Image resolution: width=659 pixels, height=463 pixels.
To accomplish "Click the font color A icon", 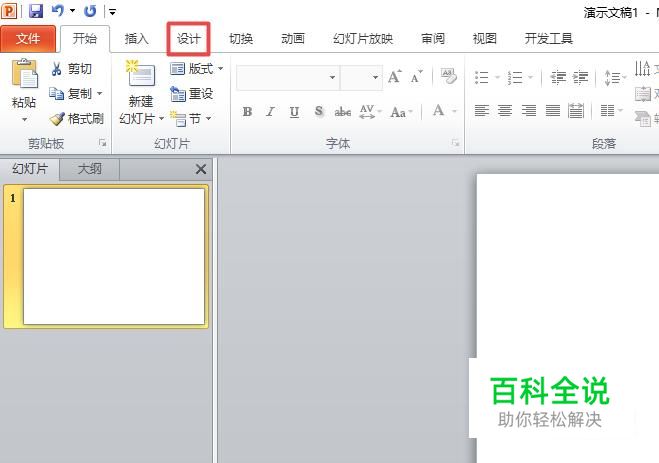I will coord(439,111).
